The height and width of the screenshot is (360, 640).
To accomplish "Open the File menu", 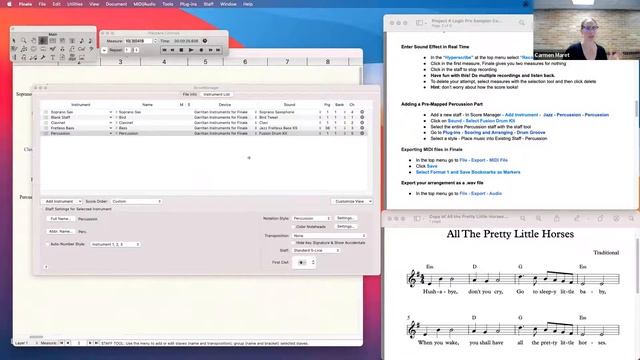I will point(42,4).
